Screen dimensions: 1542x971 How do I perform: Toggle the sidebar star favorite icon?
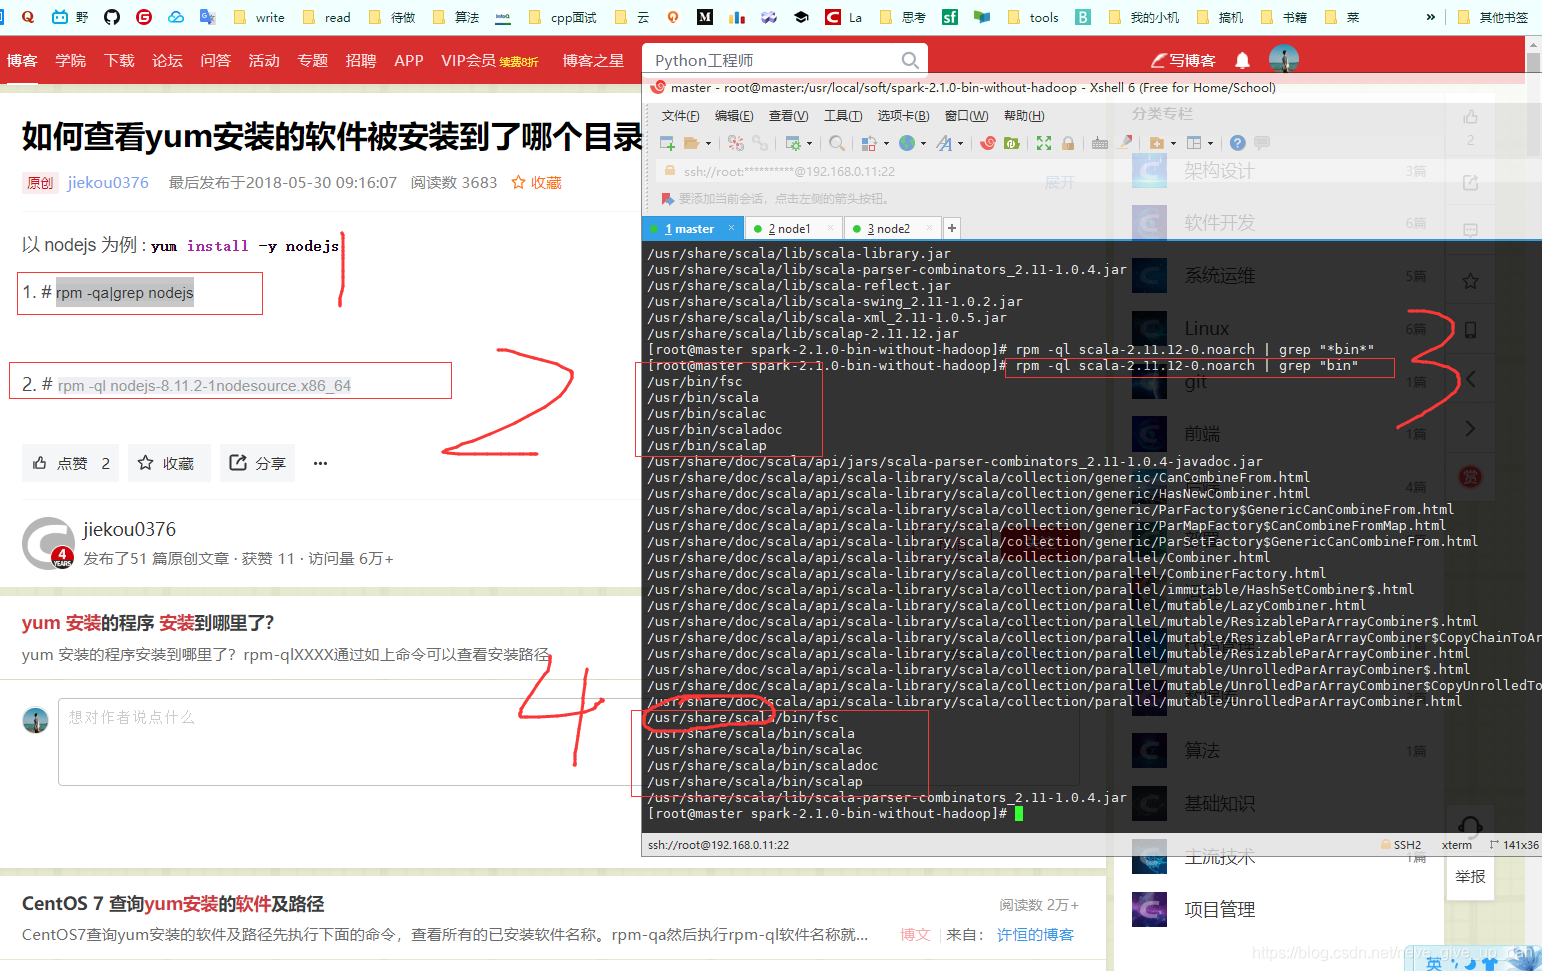tap(1470, 281)
